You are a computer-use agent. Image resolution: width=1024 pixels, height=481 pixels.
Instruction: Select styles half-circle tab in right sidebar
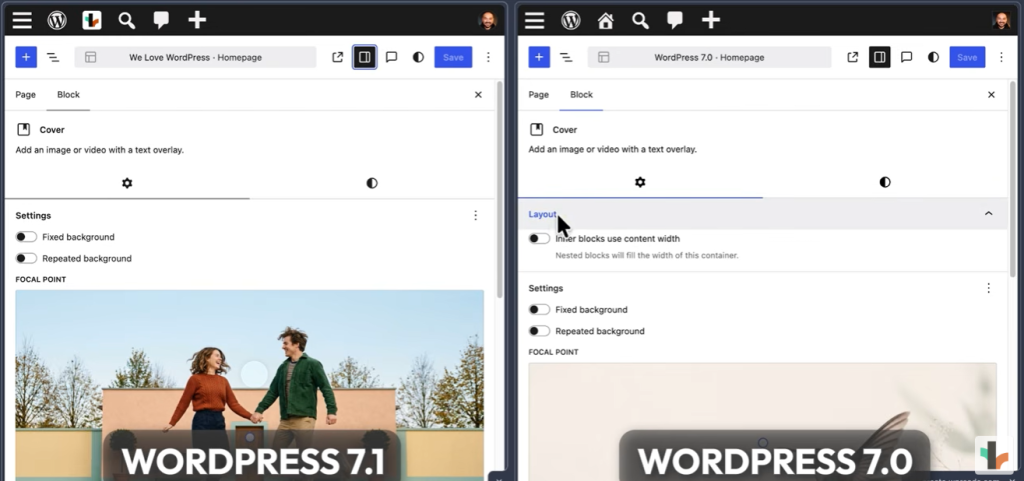(x=885, y=183)
